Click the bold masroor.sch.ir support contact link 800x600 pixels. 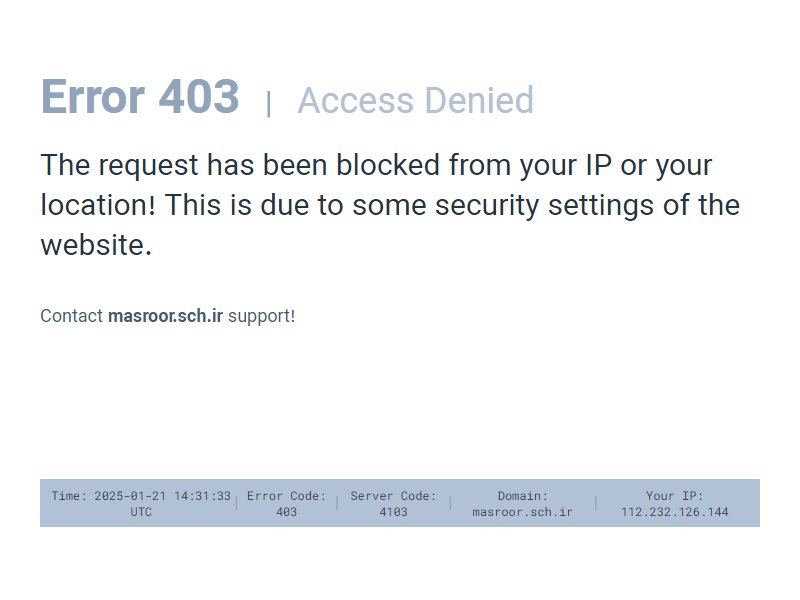click(165, 316)
